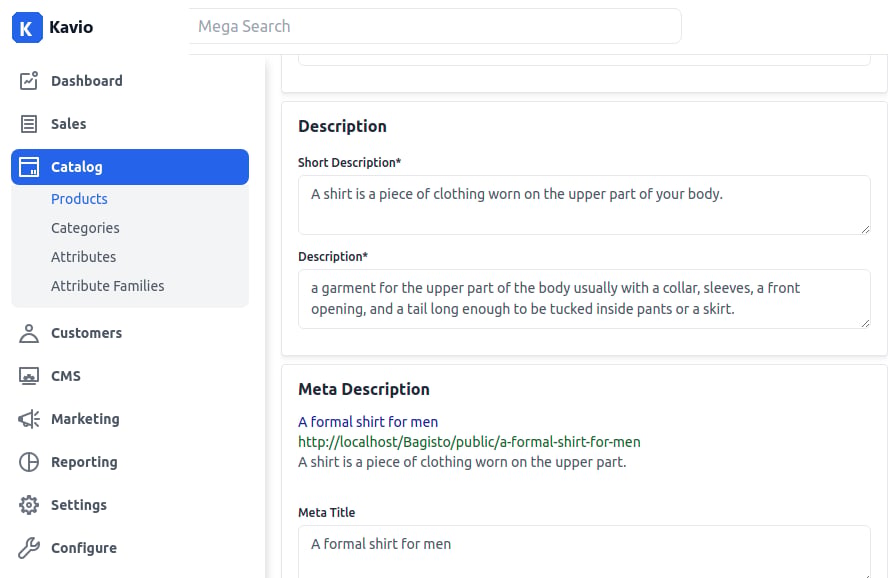
Task: Click into Short Description textarea
Action: (x=584, y=205)
